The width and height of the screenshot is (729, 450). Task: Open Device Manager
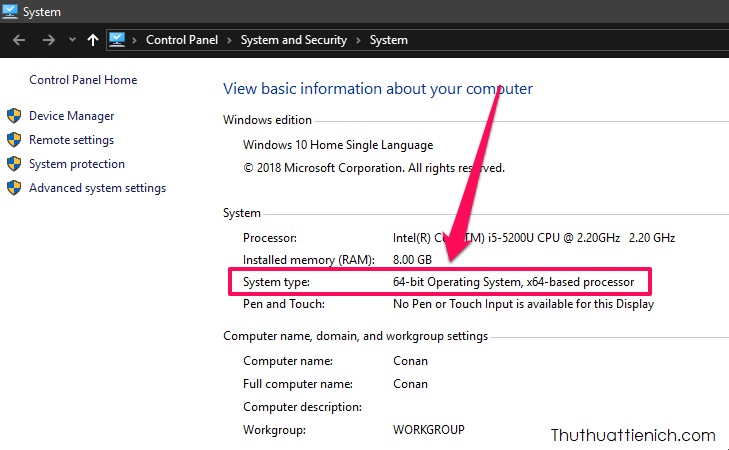click(x=72, y=116)
